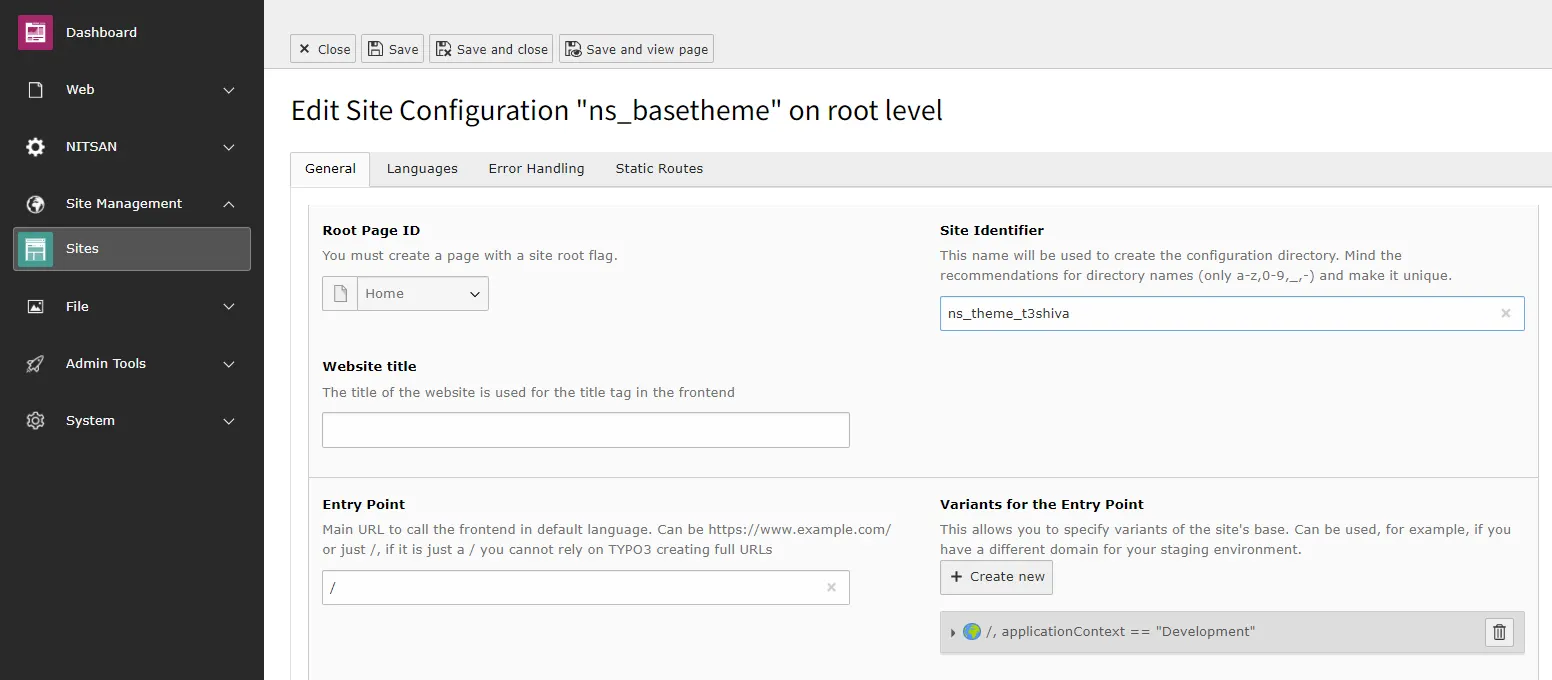Switch to the Languages tab

[x=422, y=169]
